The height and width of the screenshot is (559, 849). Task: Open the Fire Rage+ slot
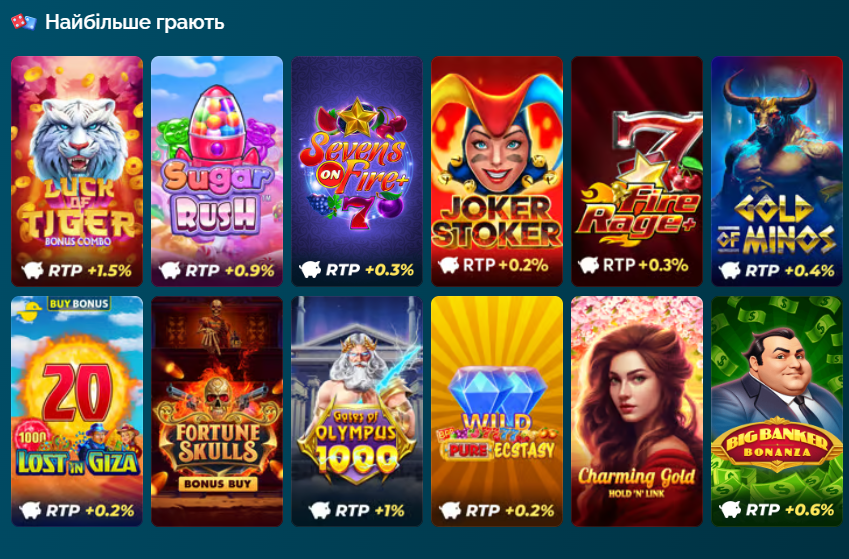coord(637,171)
